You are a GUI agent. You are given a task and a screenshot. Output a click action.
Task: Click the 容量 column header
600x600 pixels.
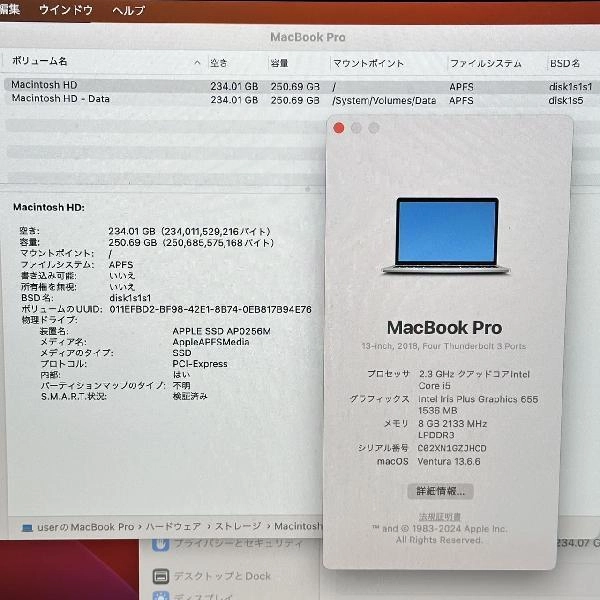click(x=279, y=63)
